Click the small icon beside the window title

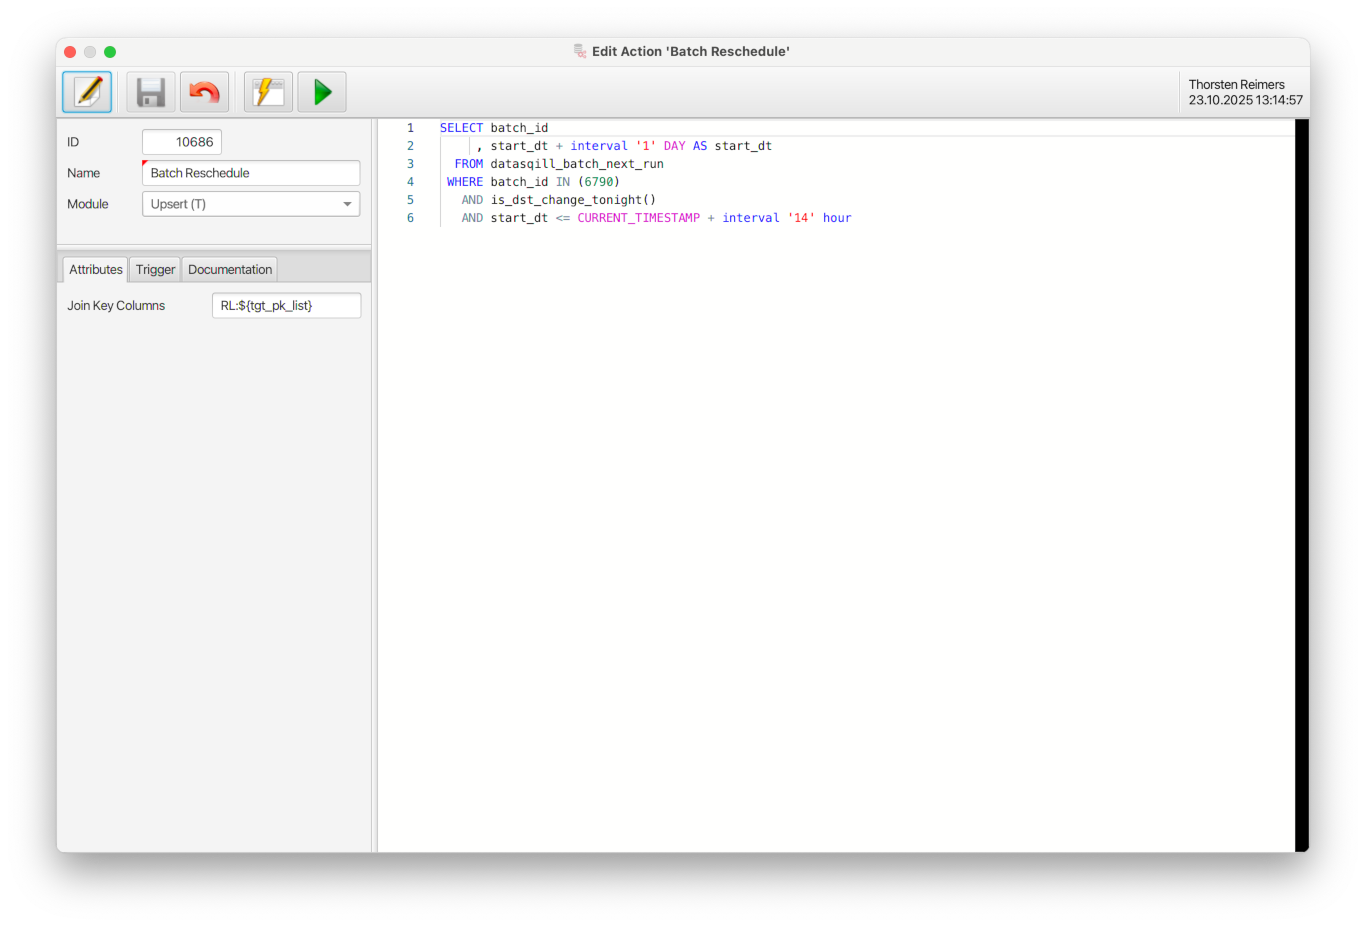point(580,51)
